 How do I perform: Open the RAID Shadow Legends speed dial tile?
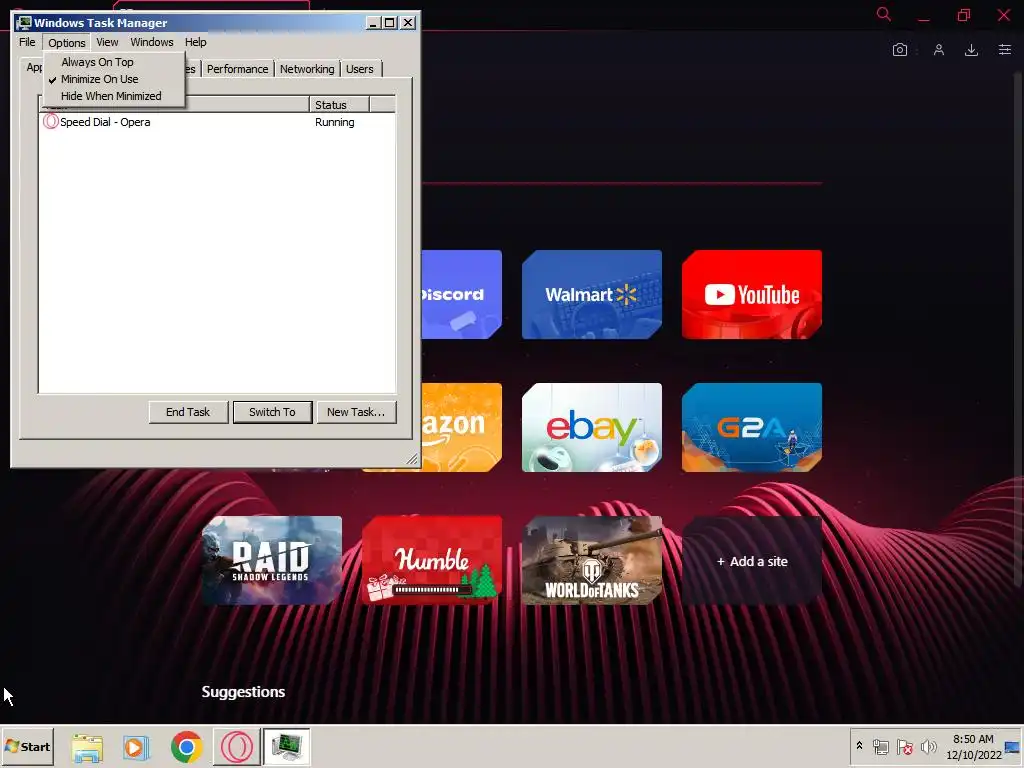pyautogui.click(x=272, y=561)
